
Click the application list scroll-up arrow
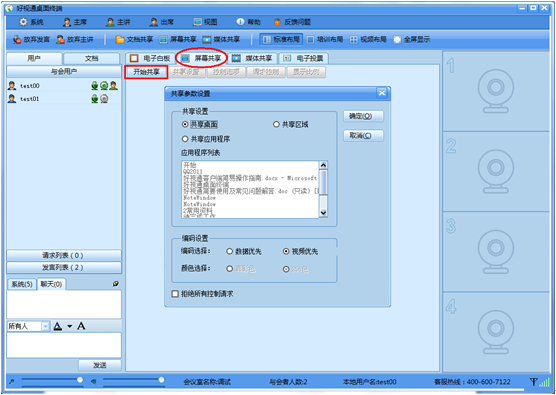(323, 165)
